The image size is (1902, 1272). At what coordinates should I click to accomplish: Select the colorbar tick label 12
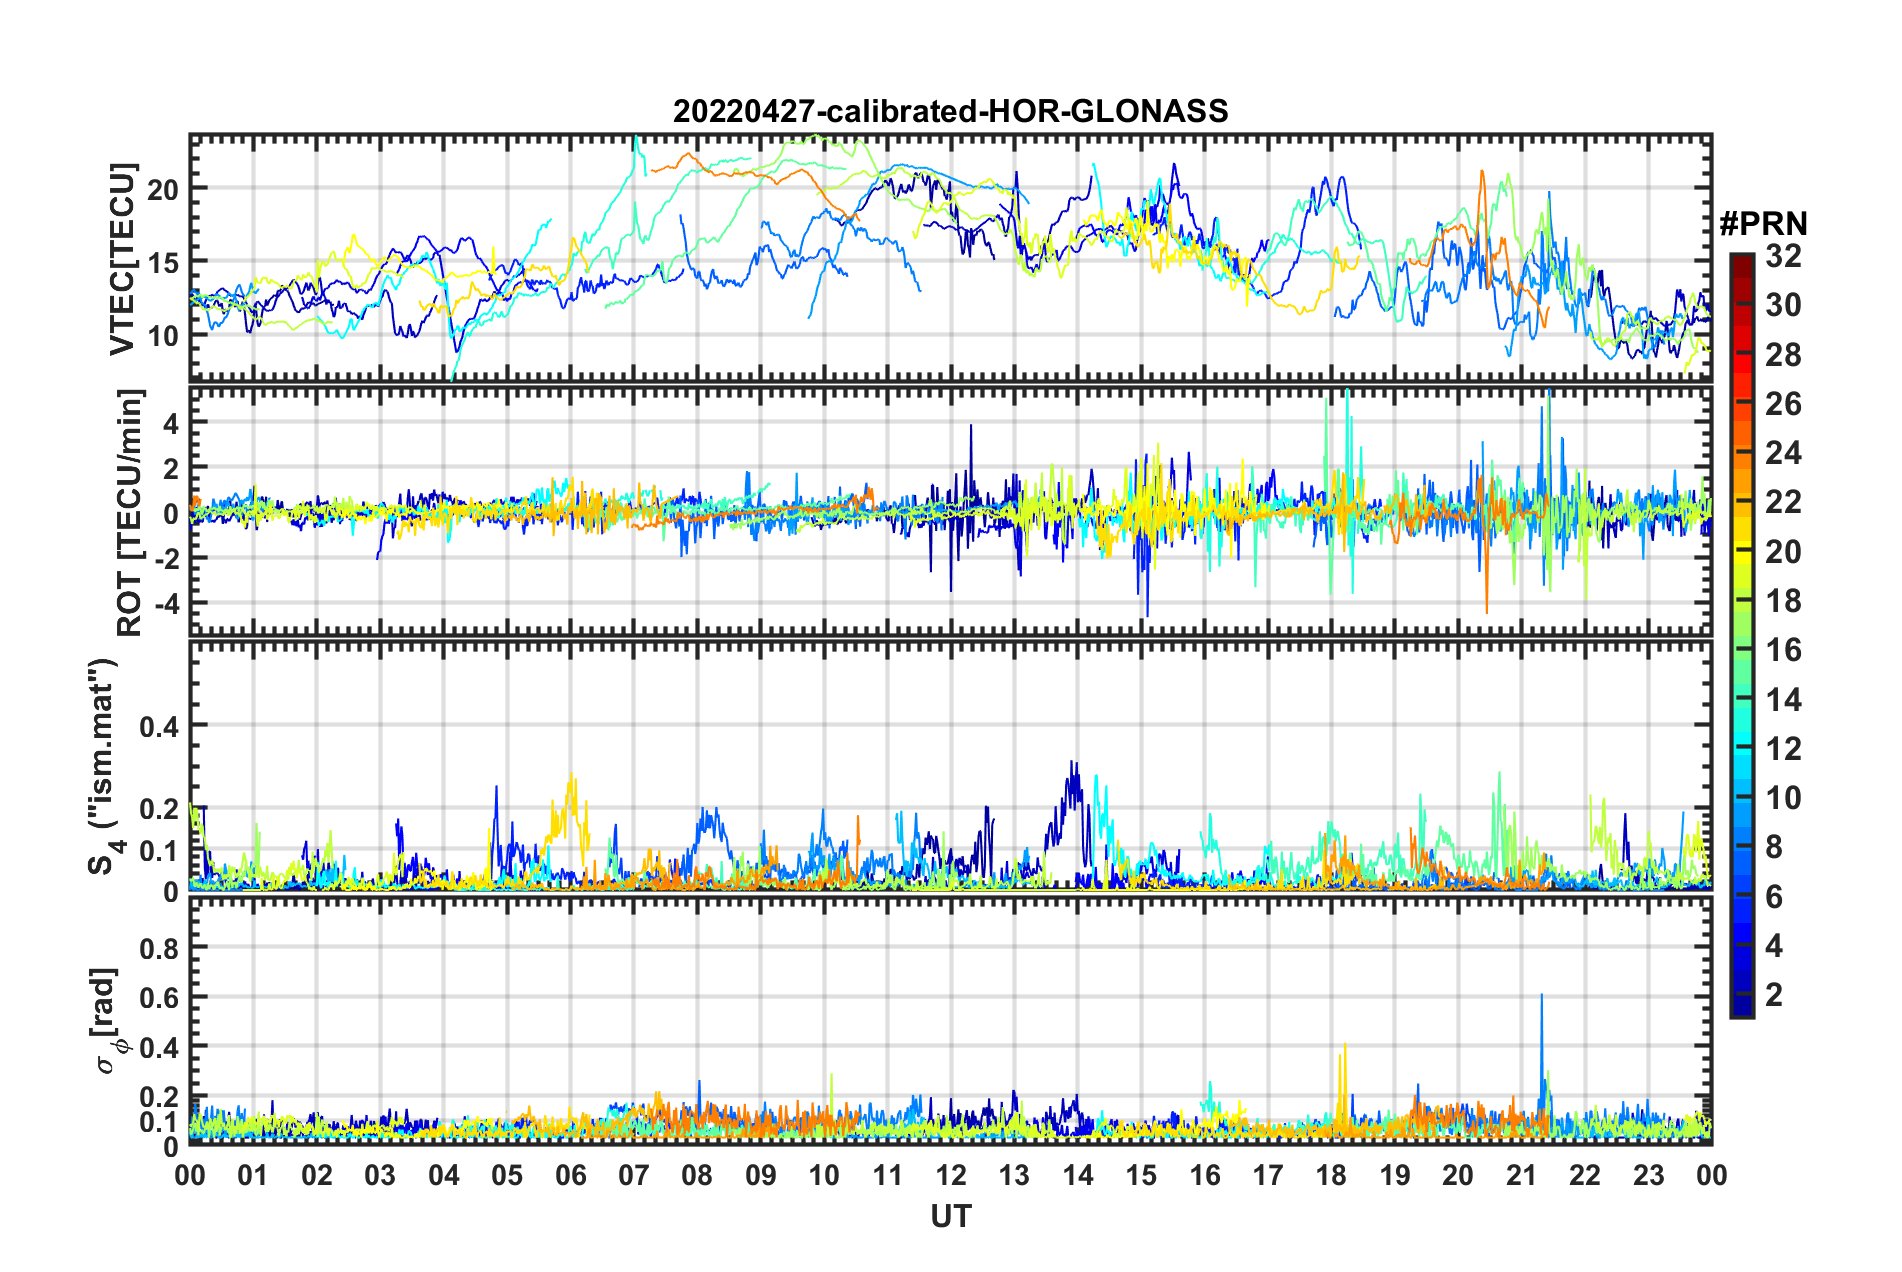coord(1783,748)
